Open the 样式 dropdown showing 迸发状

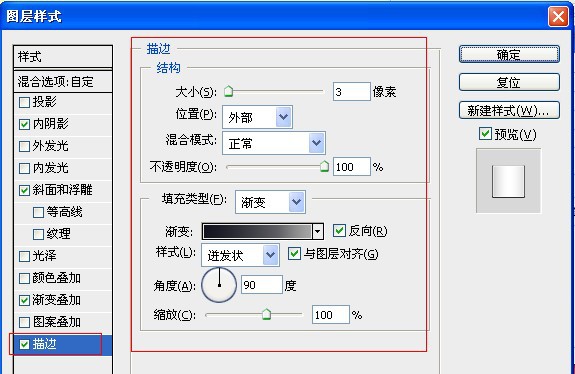(x=240, y=255)
